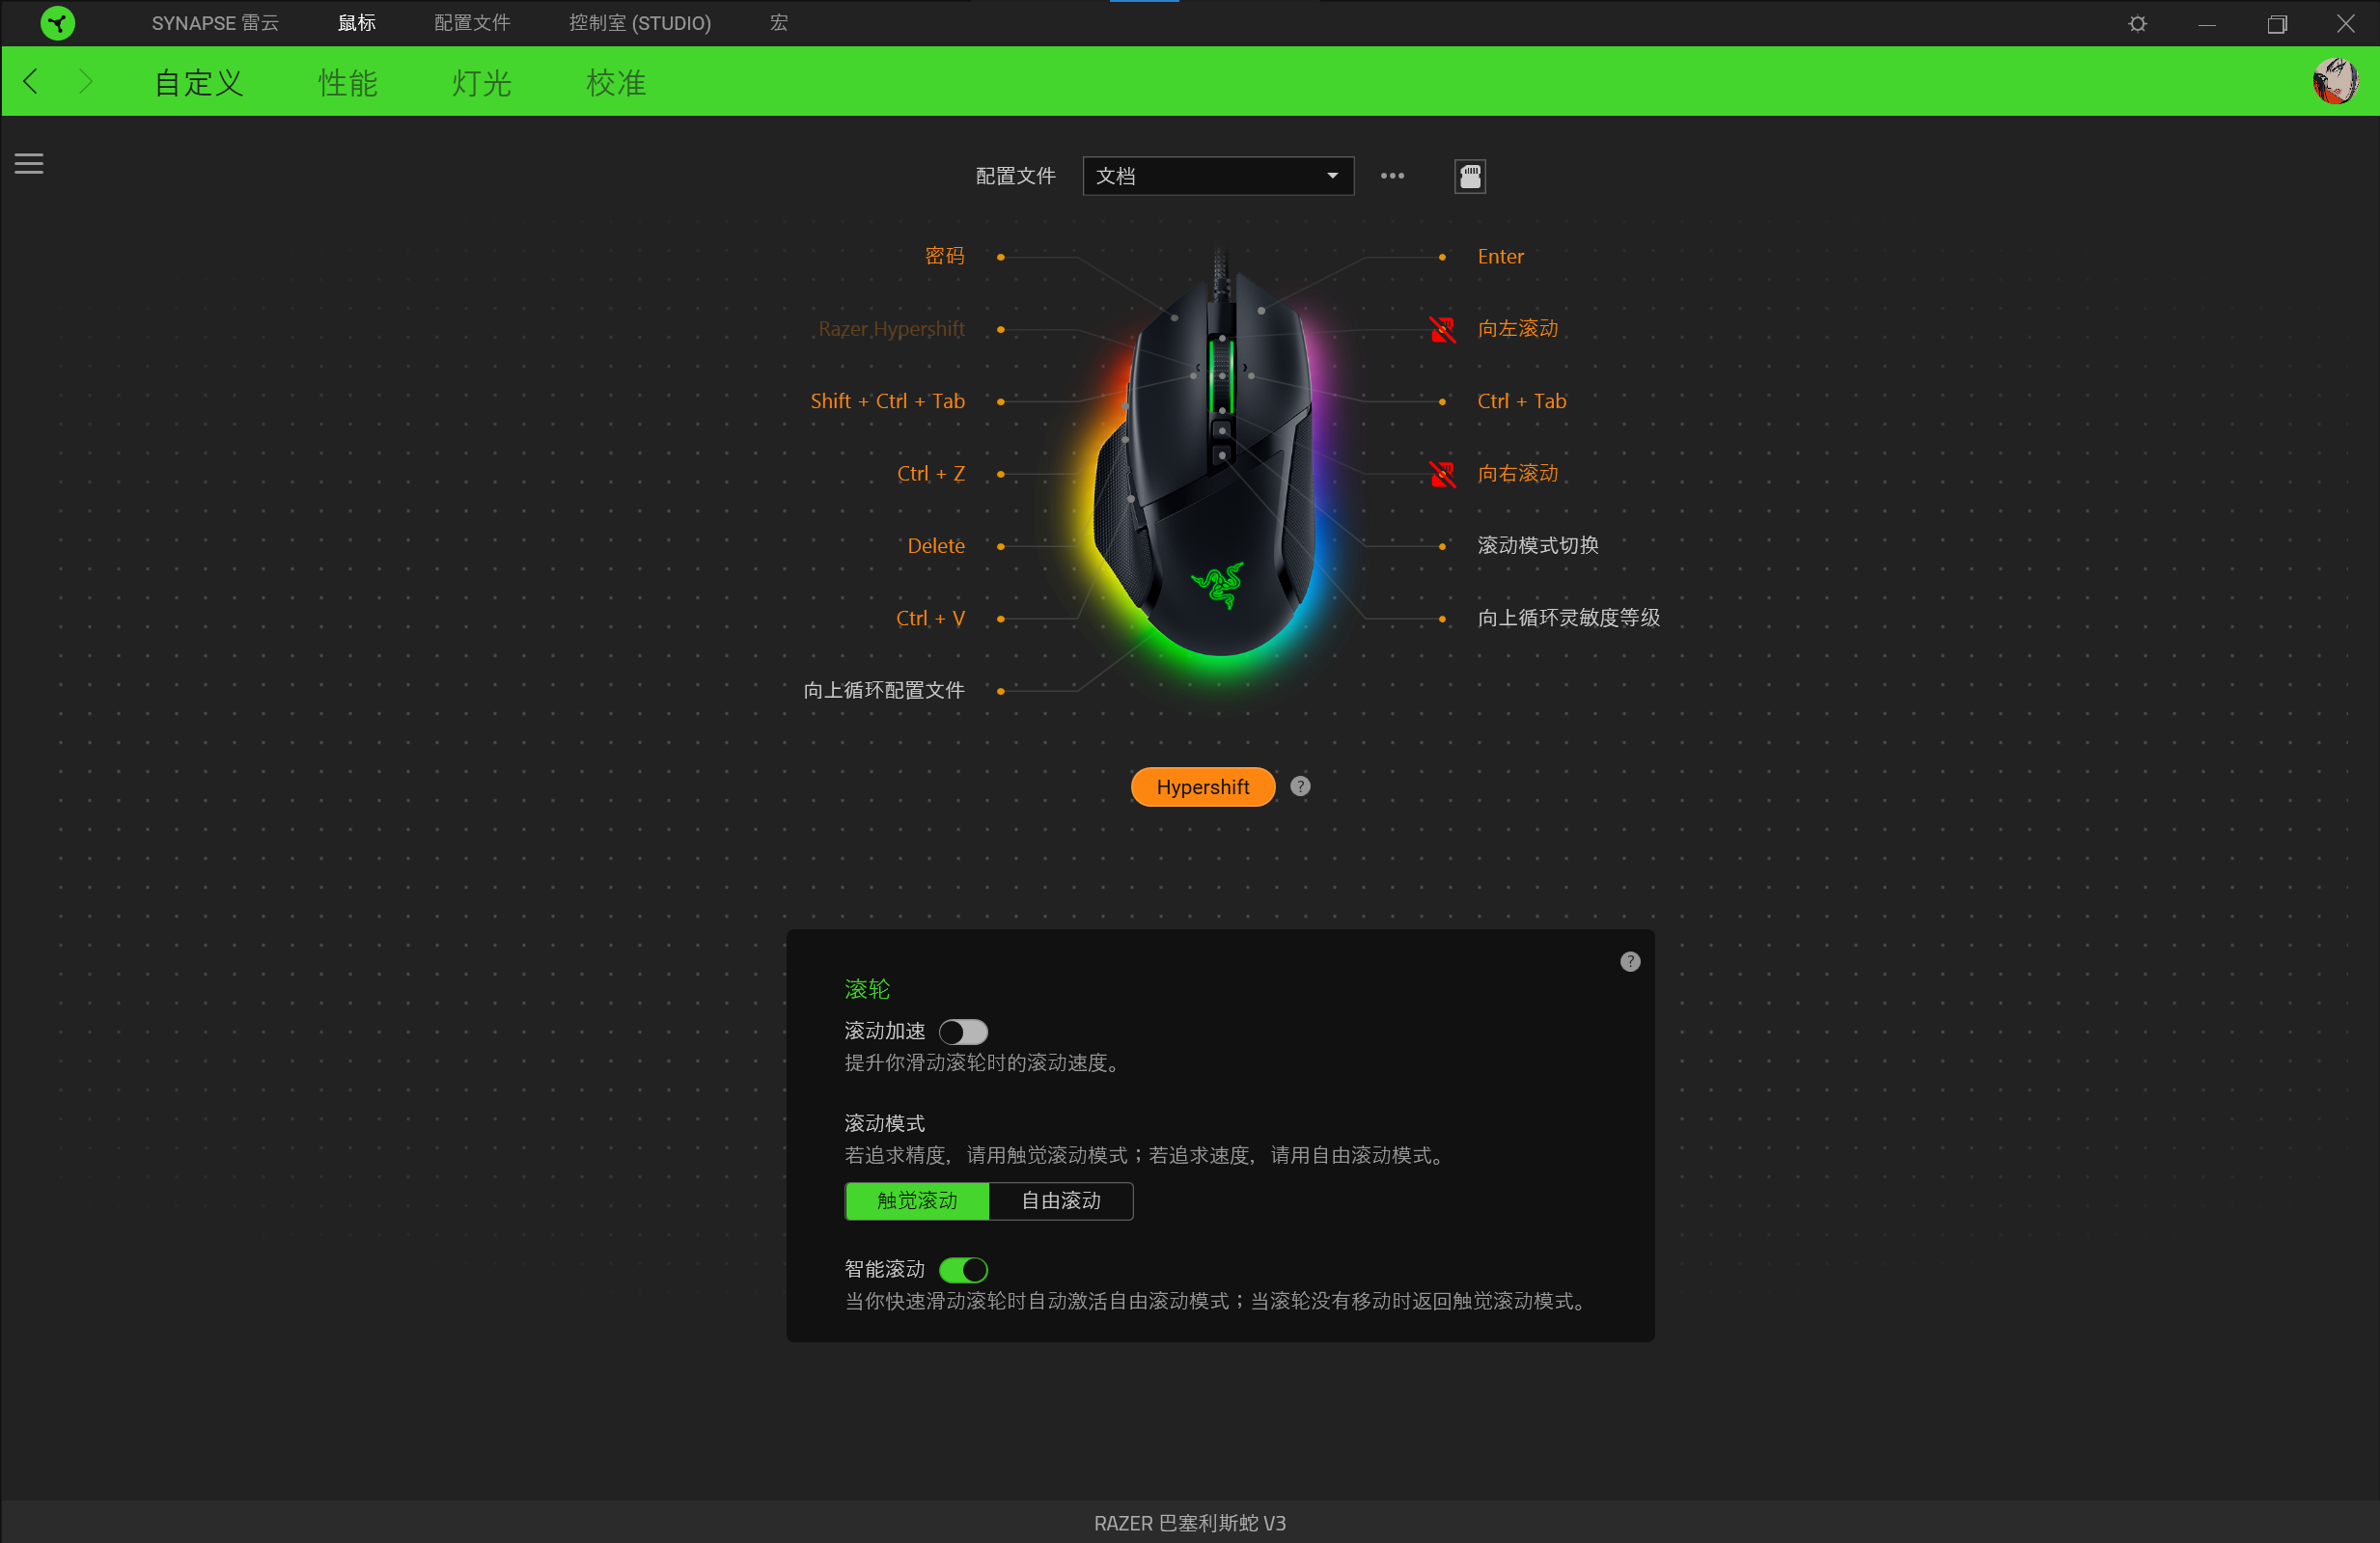Click disabled icon beside 向左滚动
Viewport: 2380px width, 1543px height.
click(x=1443, y=329)
